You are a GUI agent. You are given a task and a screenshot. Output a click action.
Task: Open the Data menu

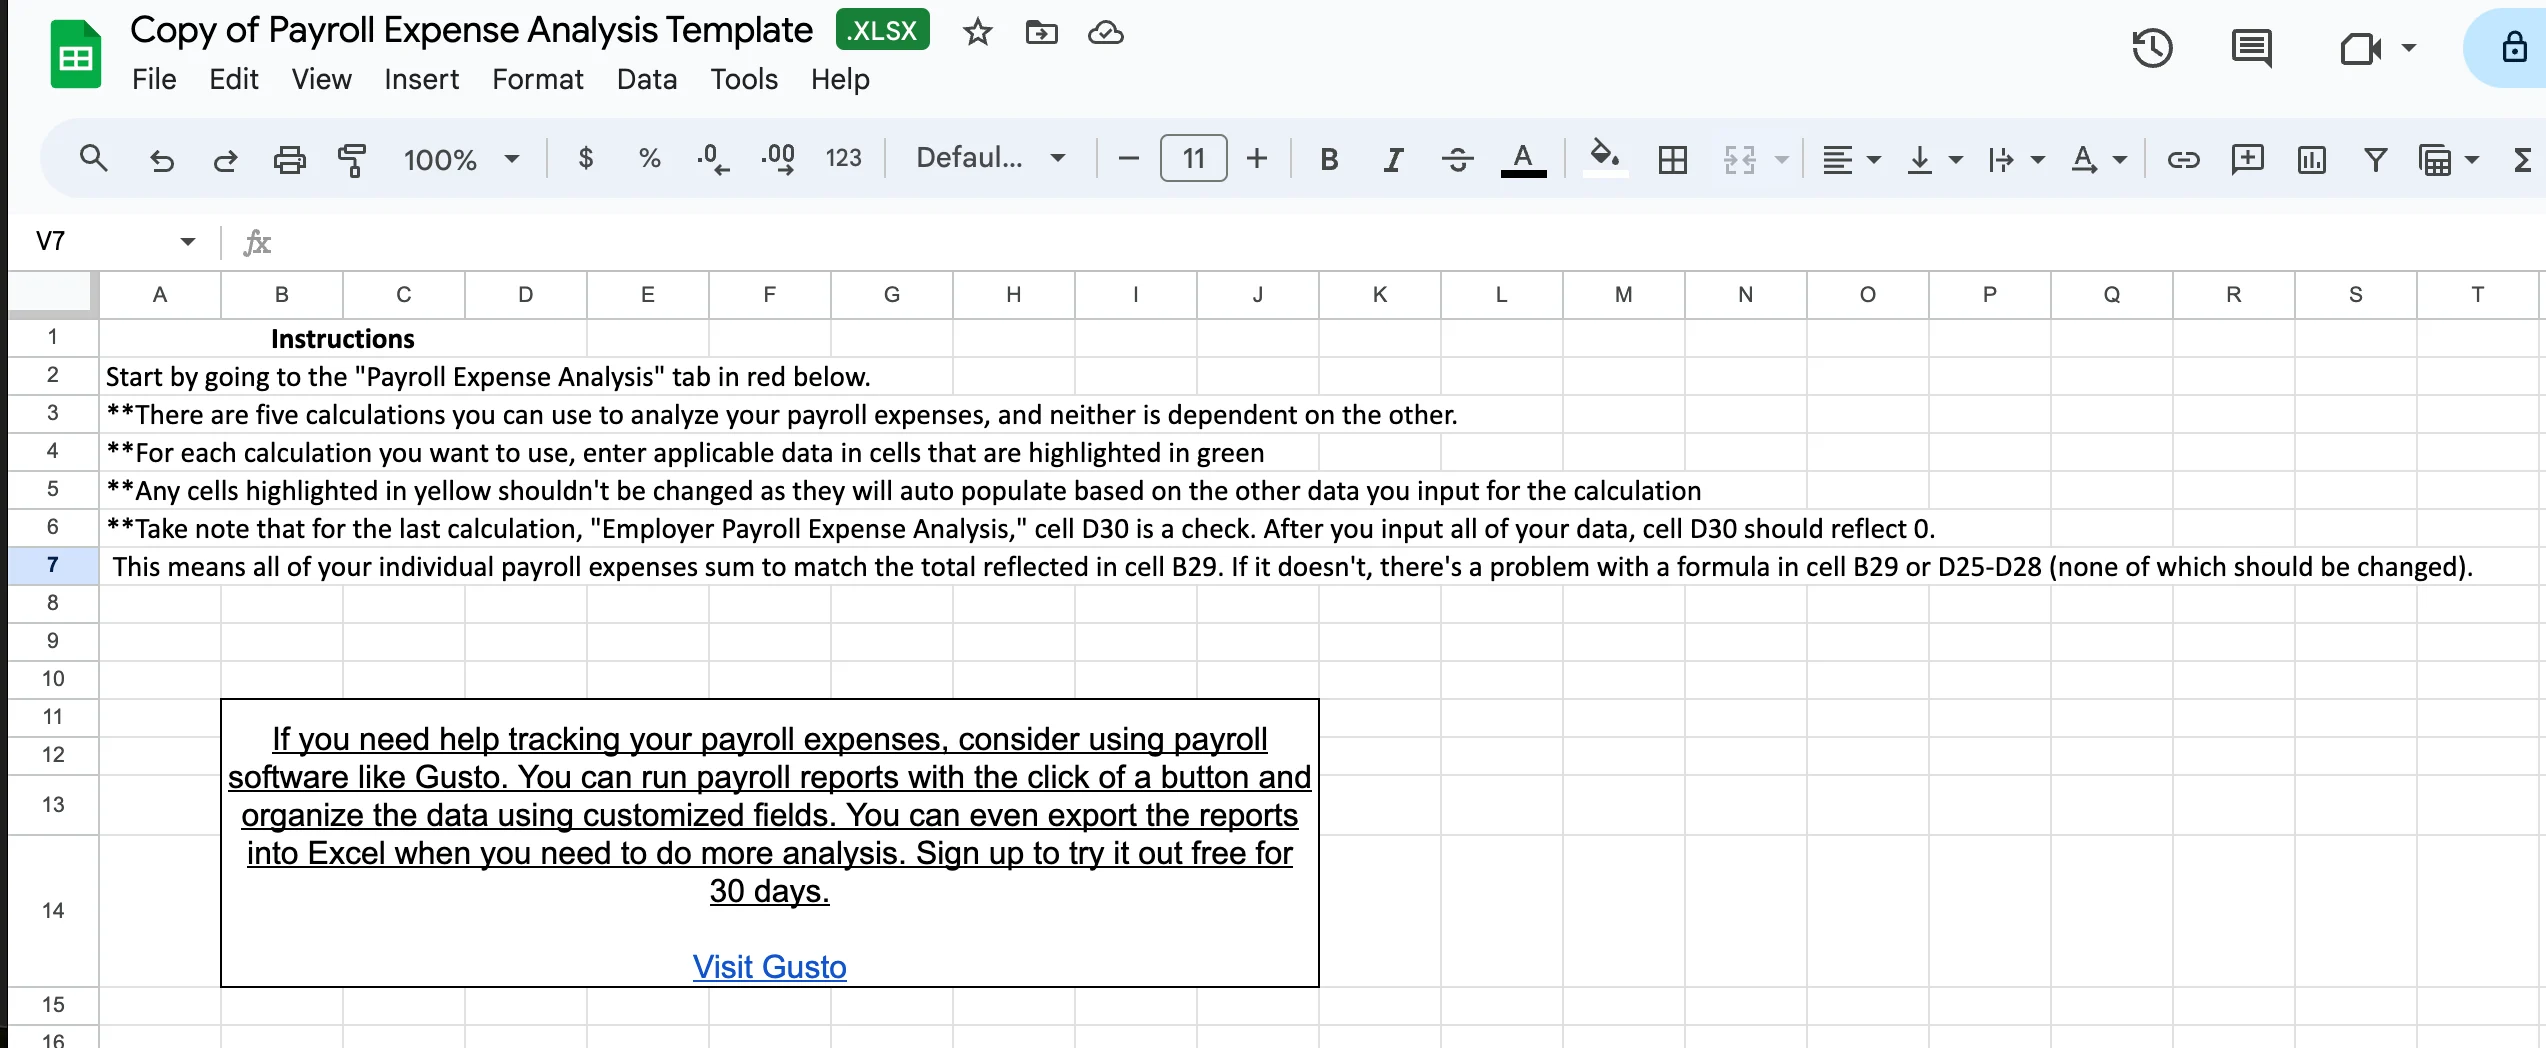646,79
